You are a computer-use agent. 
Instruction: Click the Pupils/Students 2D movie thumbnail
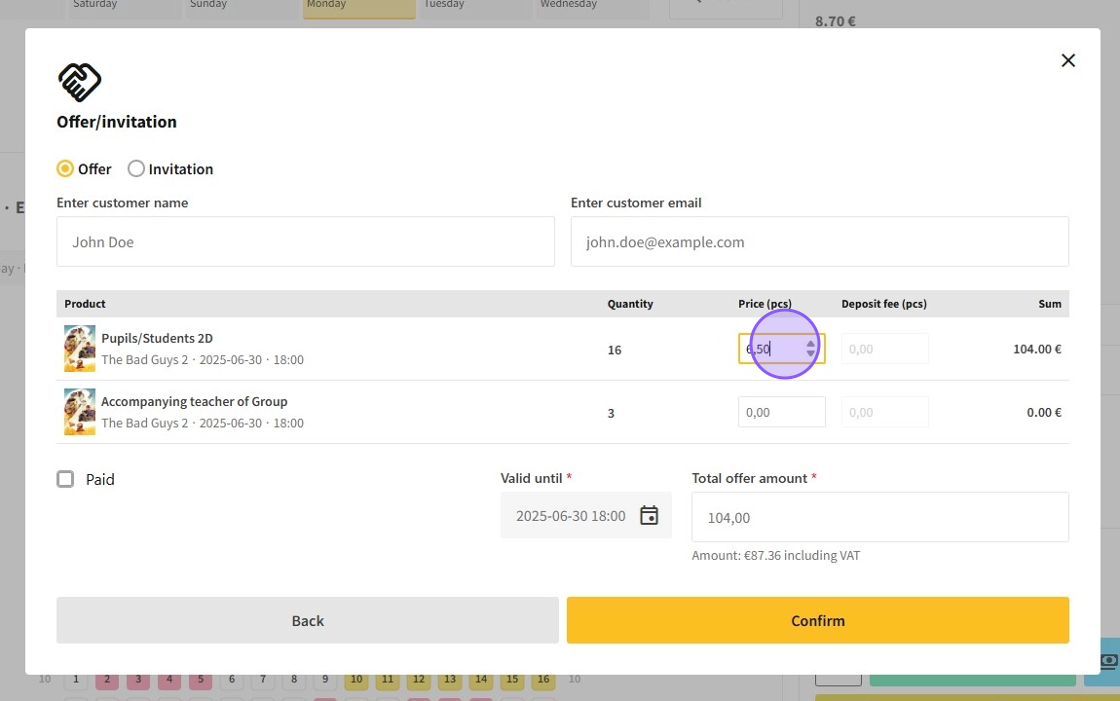(x=80, y=349)
